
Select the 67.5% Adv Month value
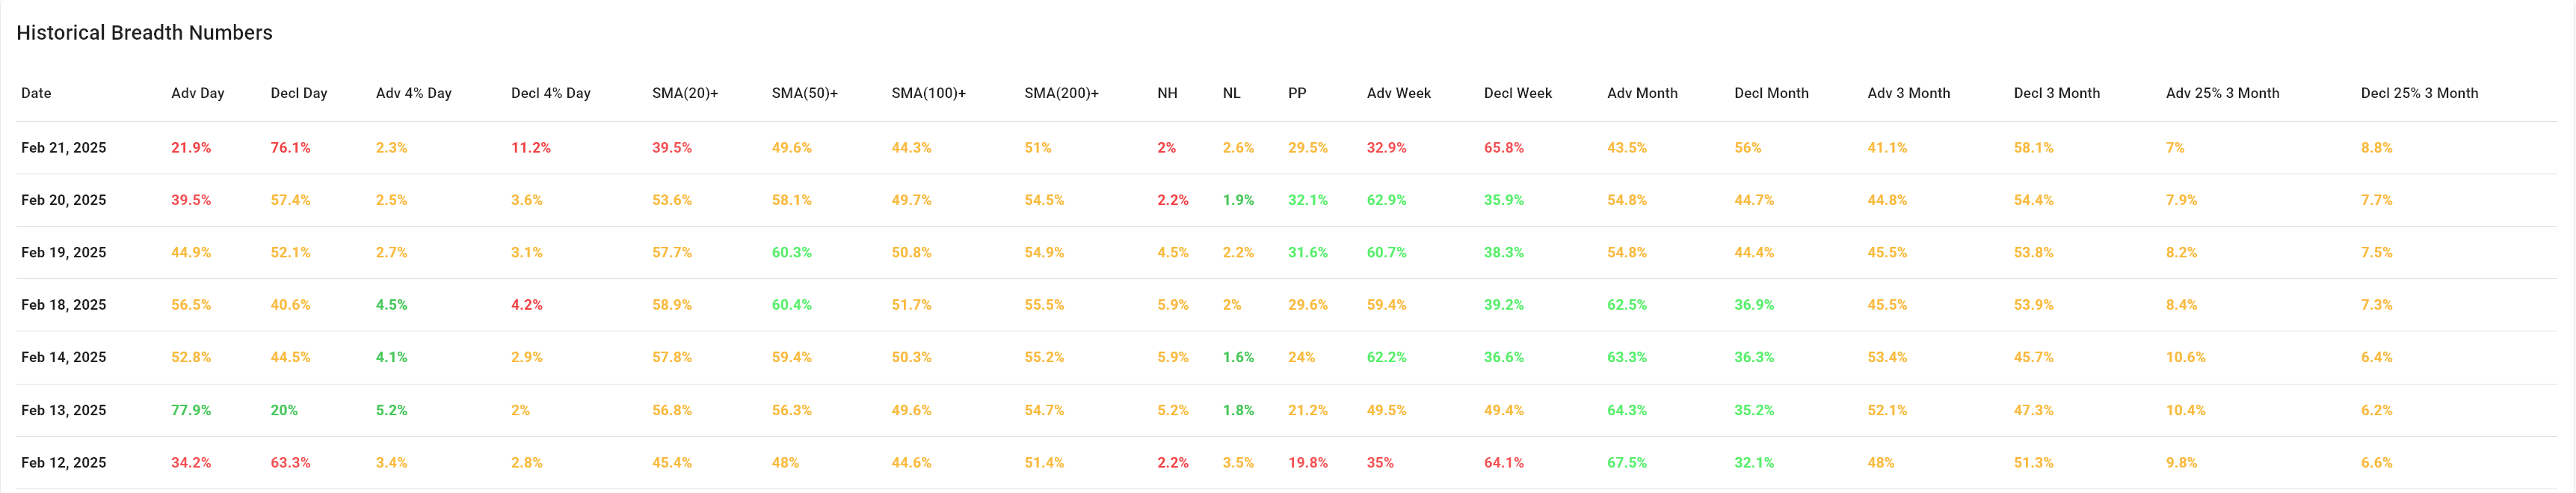point(1627,463)
